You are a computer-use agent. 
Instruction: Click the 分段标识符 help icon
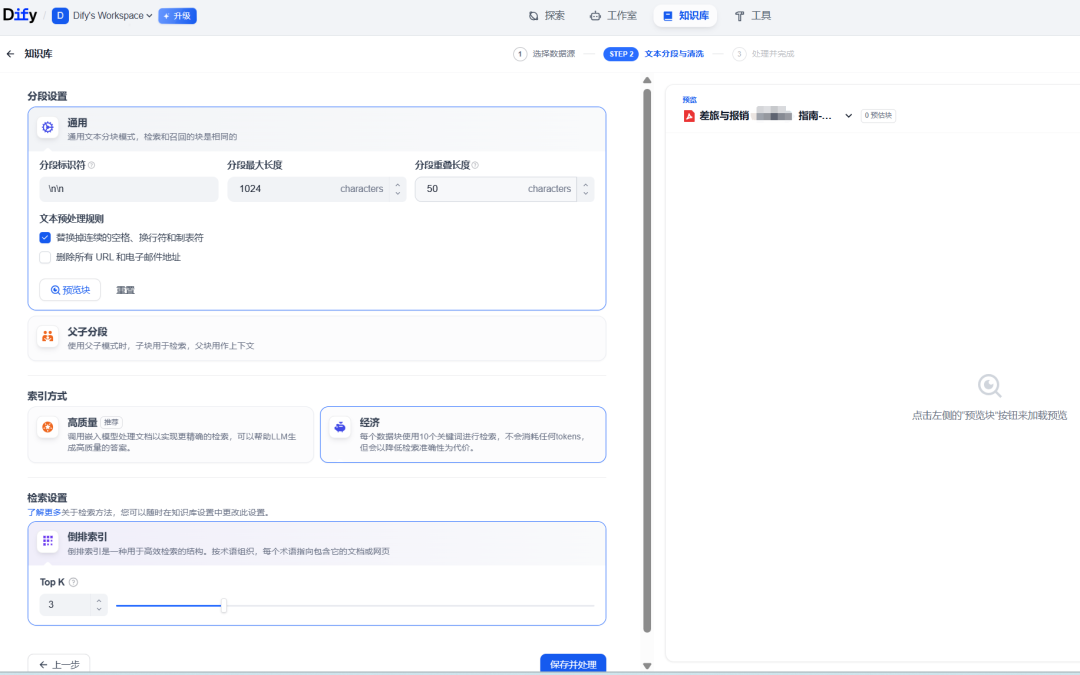click(92, 165)
